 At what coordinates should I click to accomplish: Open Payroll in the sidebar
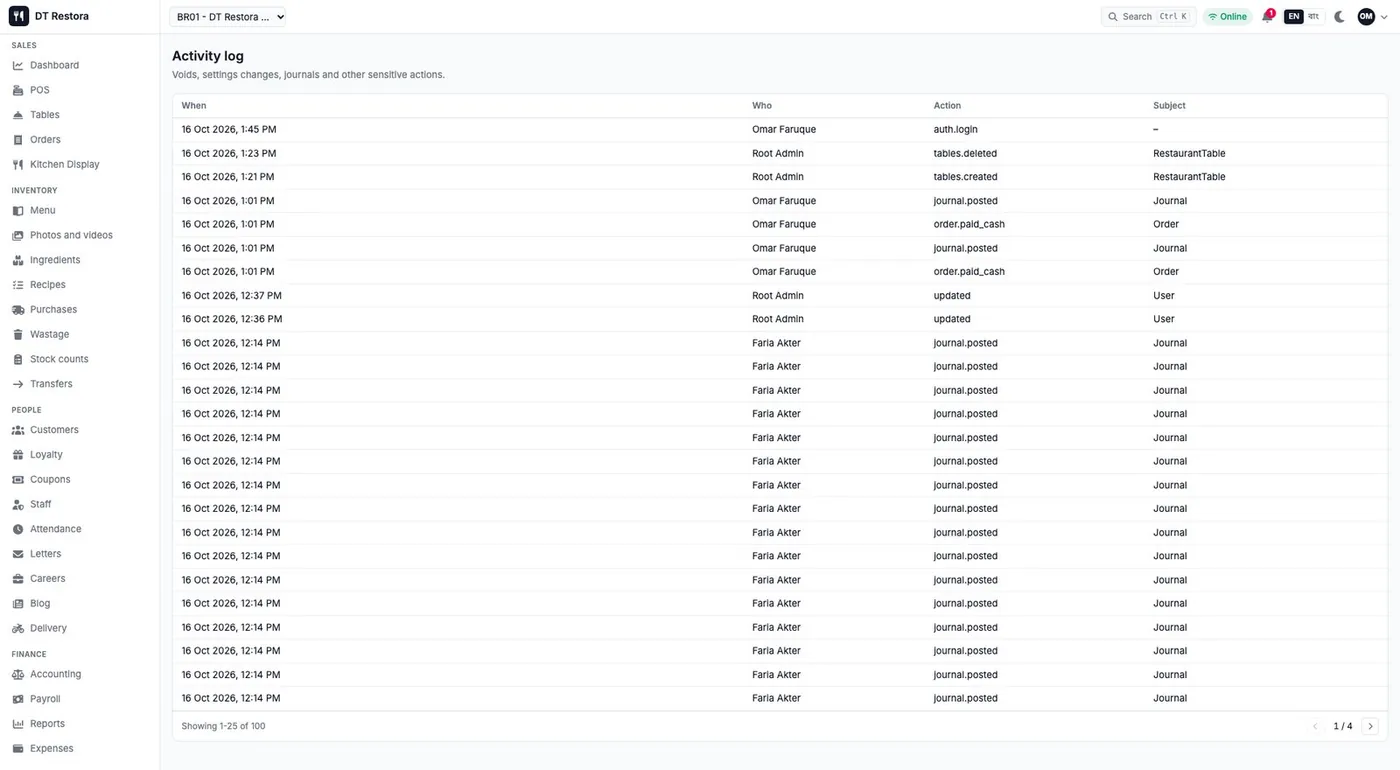45,699
